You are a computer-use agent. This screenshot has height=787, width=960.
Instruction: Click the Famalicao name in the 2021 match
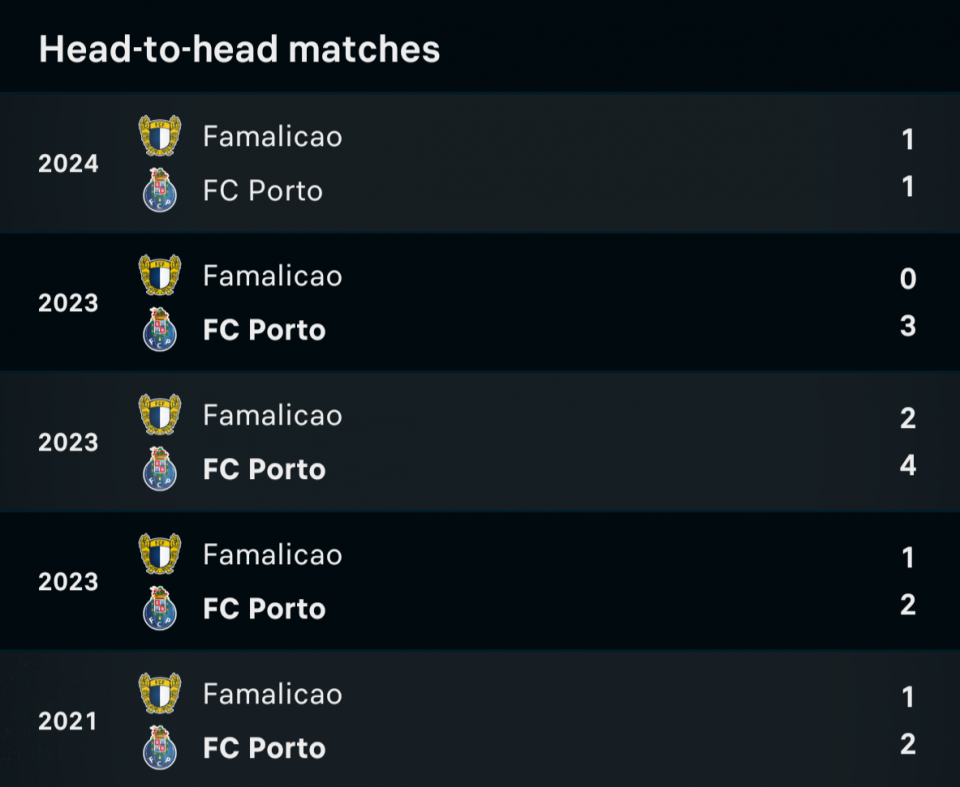272,694
